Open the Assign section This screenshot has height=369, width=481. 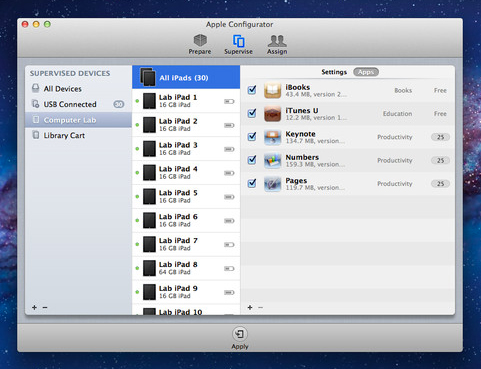277,44
